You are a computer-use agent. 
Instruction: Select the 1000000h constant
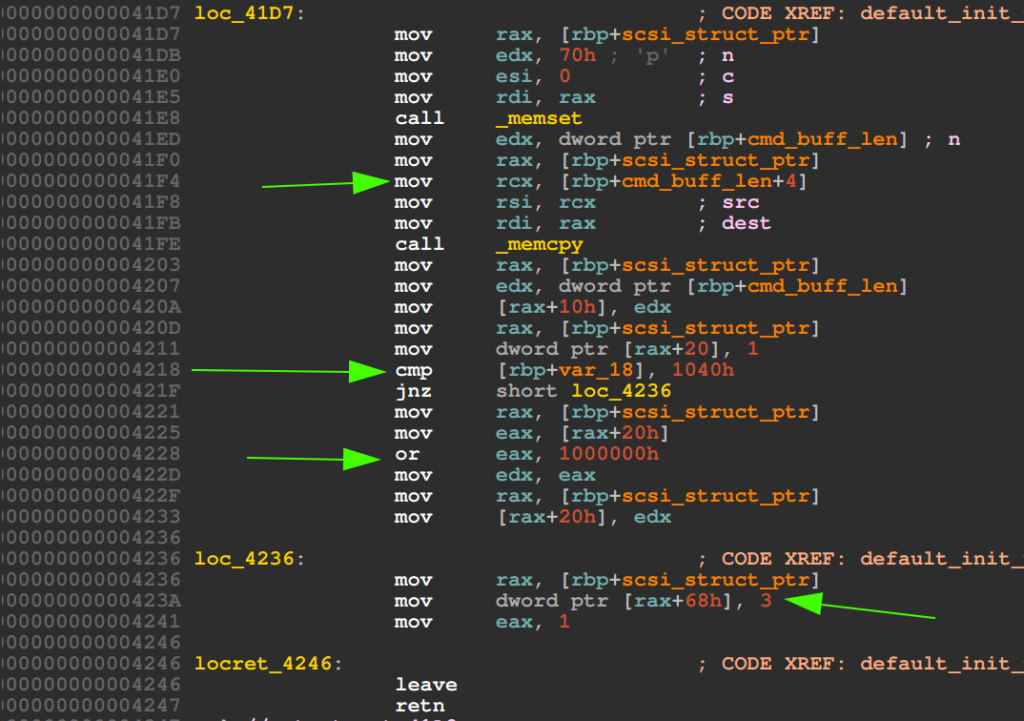click(x=609, y=454)
